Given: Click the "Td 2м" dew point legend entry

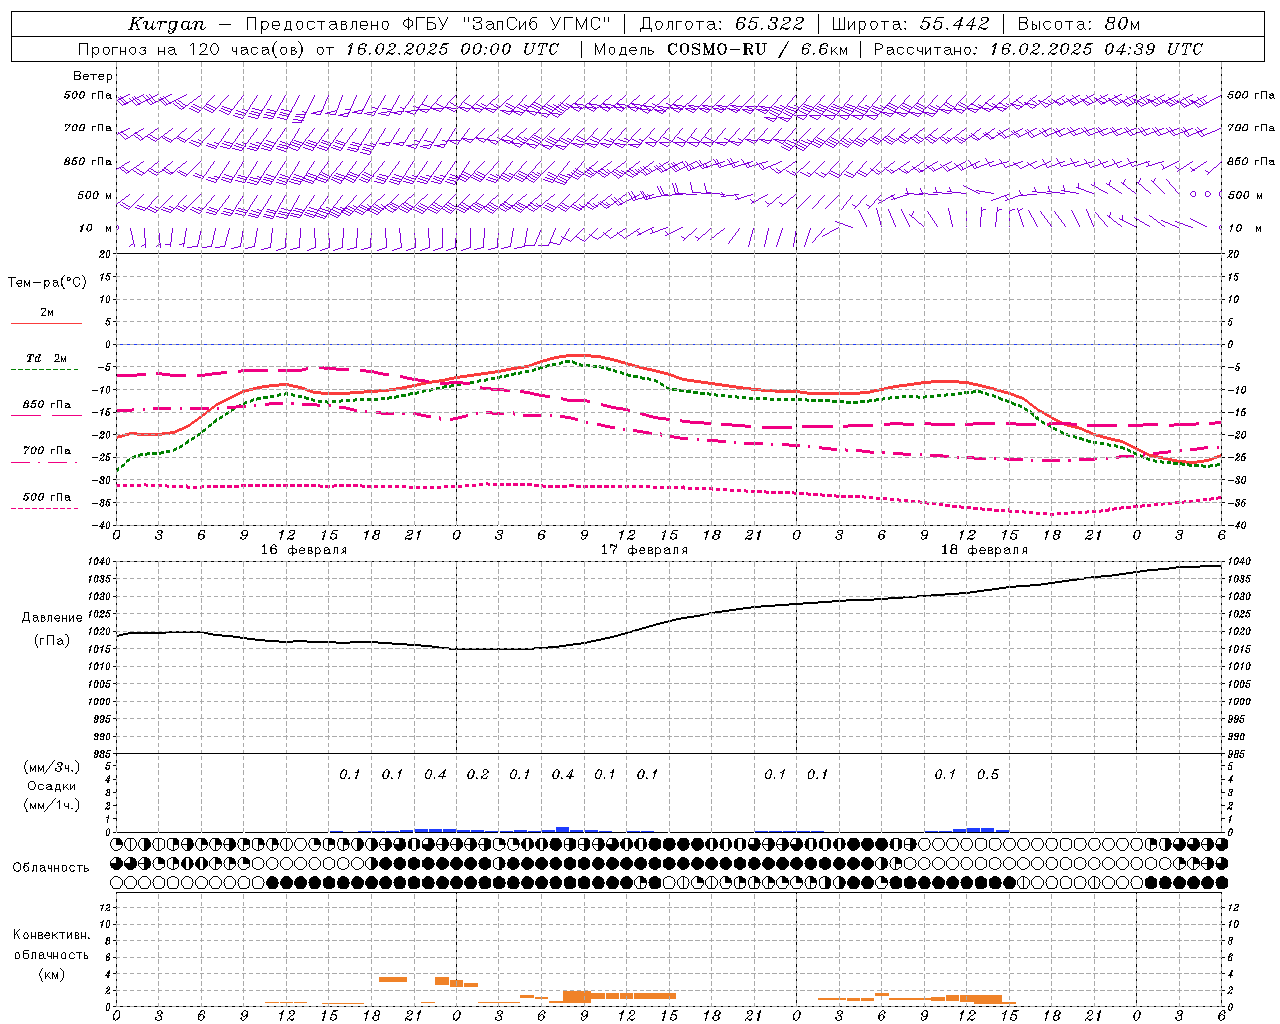Looking at the screenshot, I should (47, 358).
